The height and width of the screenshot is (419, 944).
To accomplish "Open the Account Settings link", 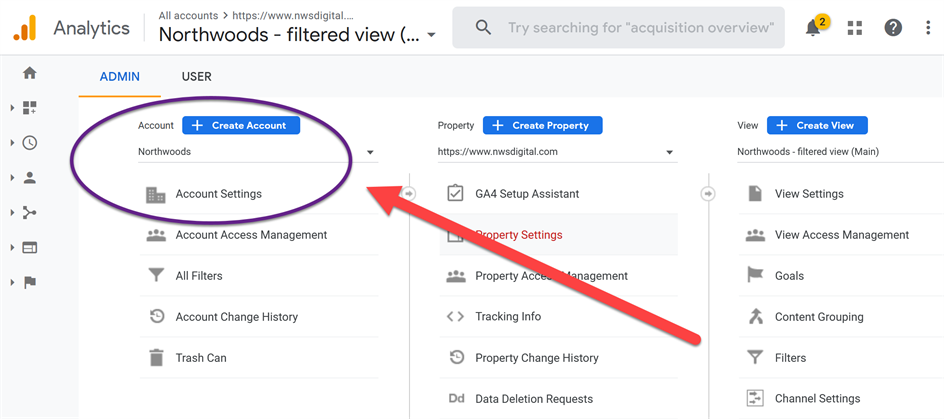I will coord(219,194).
